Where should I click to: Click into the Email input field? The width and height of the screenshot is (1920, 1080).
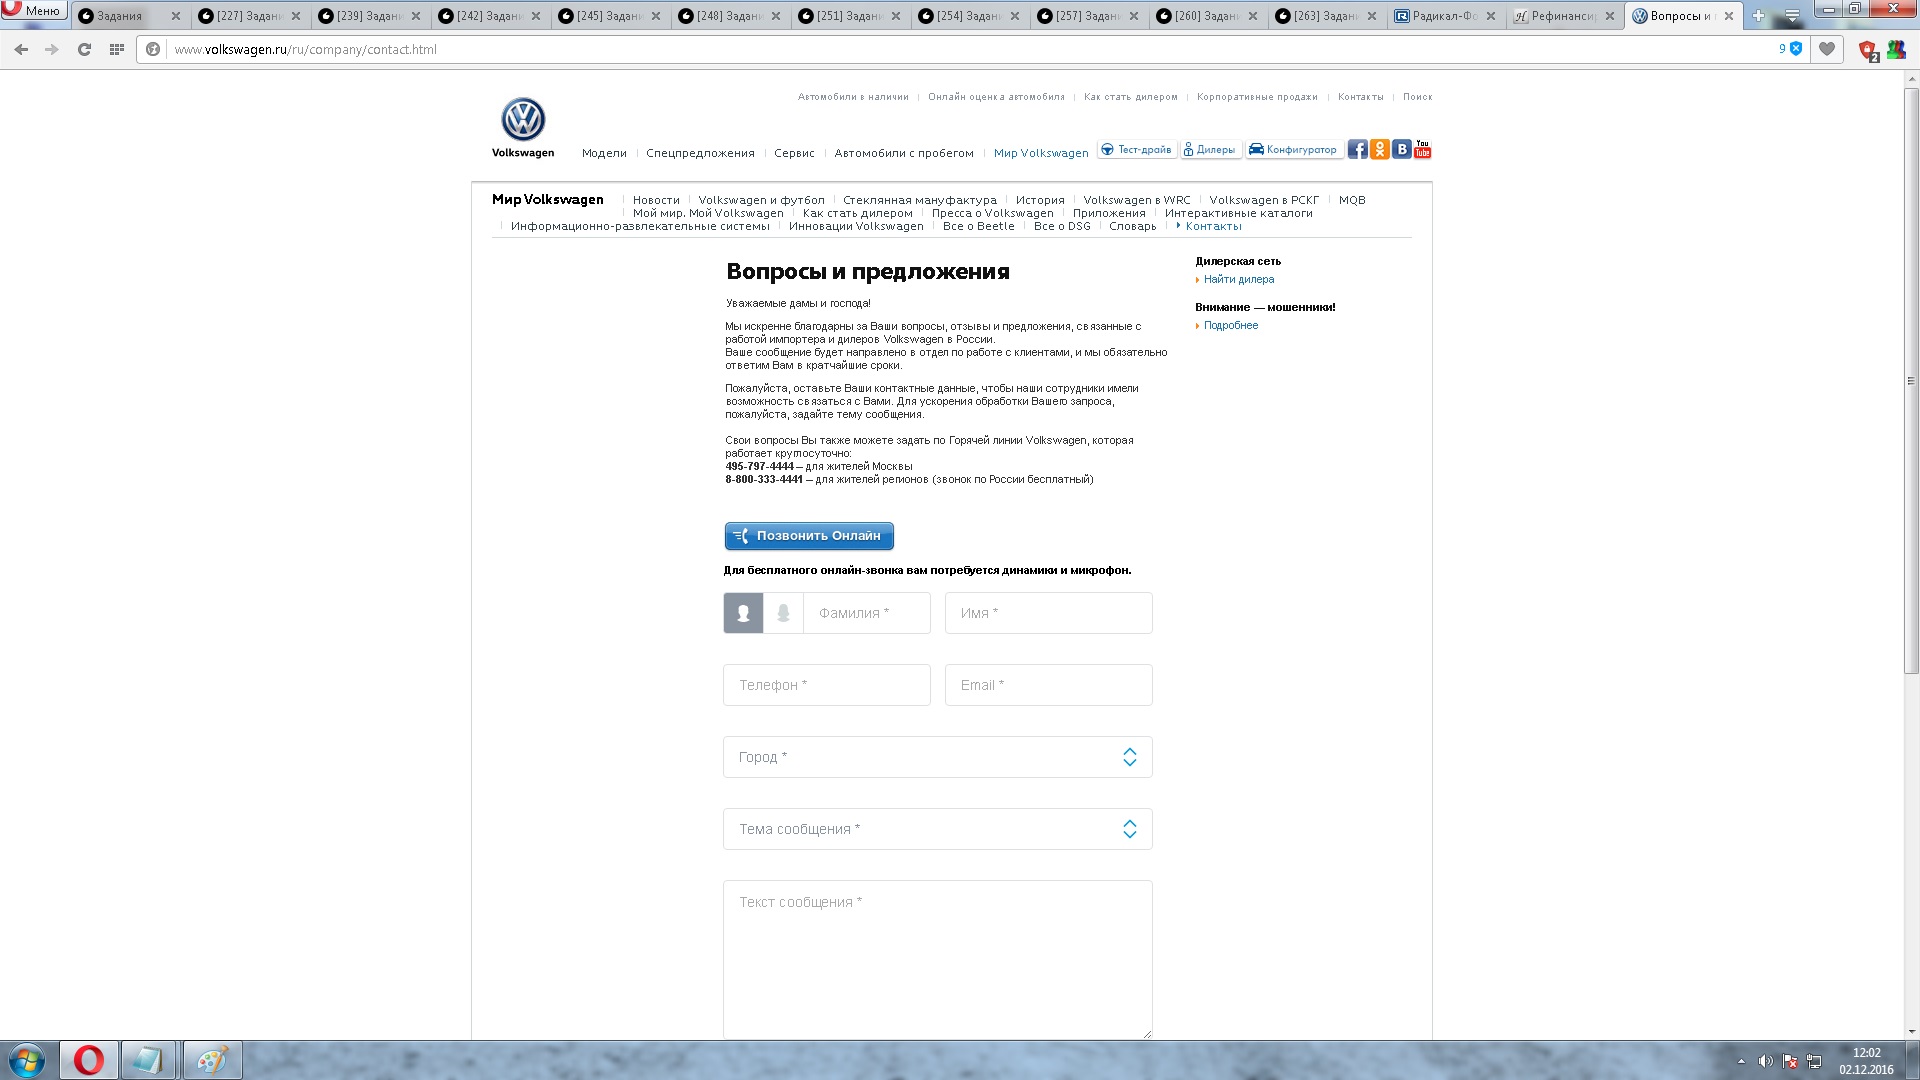(x=1048, y=685)
